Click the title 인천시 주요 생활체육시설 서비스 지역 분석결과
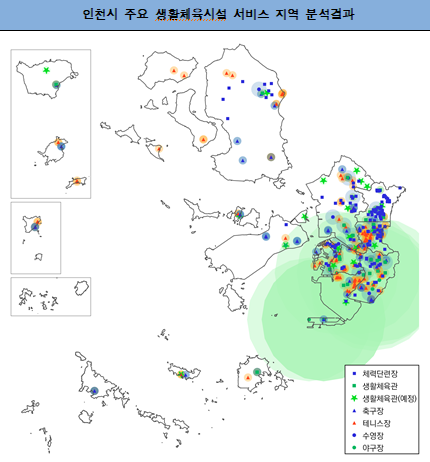Image resolution: width=430 pixels, height=462 pixels. click(x=218, y=14)
